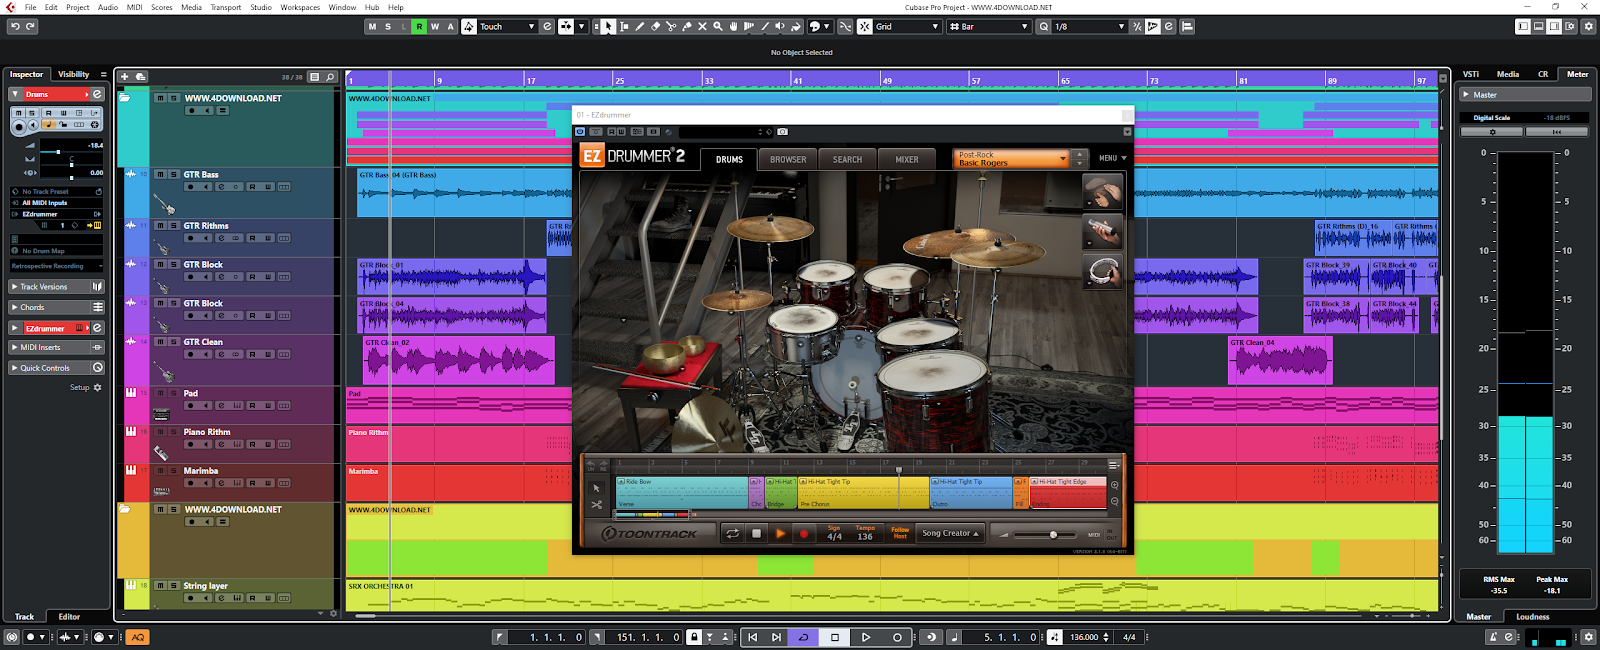The height and width of the screenshot is (650, 1600).
Task: Toggle Write automation W button in toolbar
Action: click(435, 27)
